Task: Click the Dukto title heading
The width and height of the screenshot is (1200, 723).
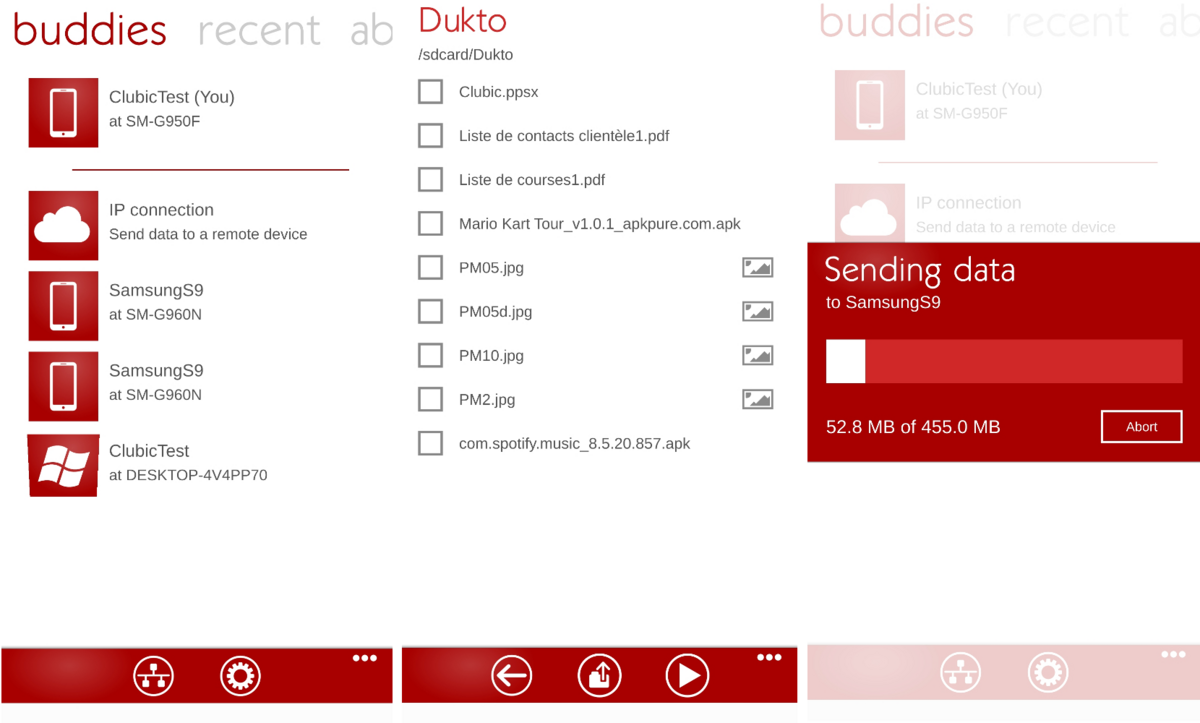Action: [462, 20]
